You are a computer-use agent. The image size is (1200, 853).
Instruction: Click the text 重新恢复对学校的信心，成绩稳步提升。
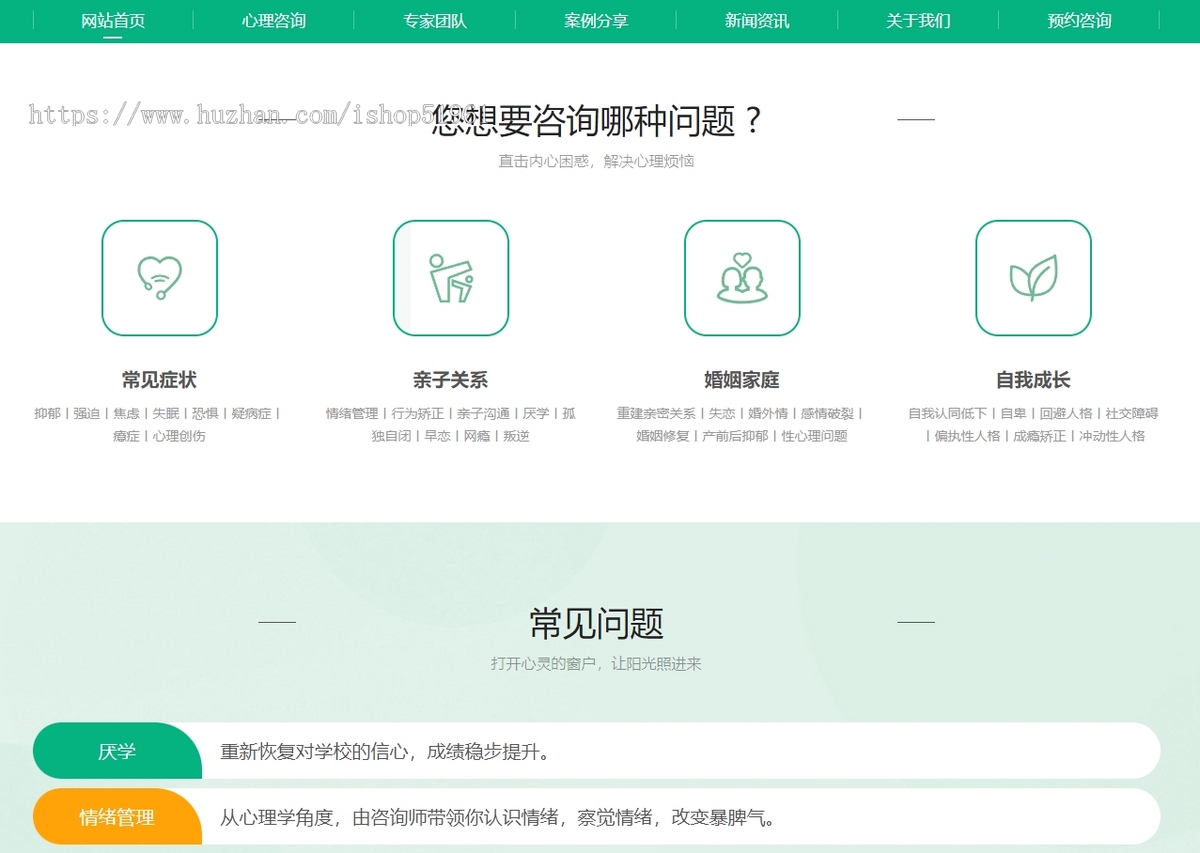coord(385,752)
